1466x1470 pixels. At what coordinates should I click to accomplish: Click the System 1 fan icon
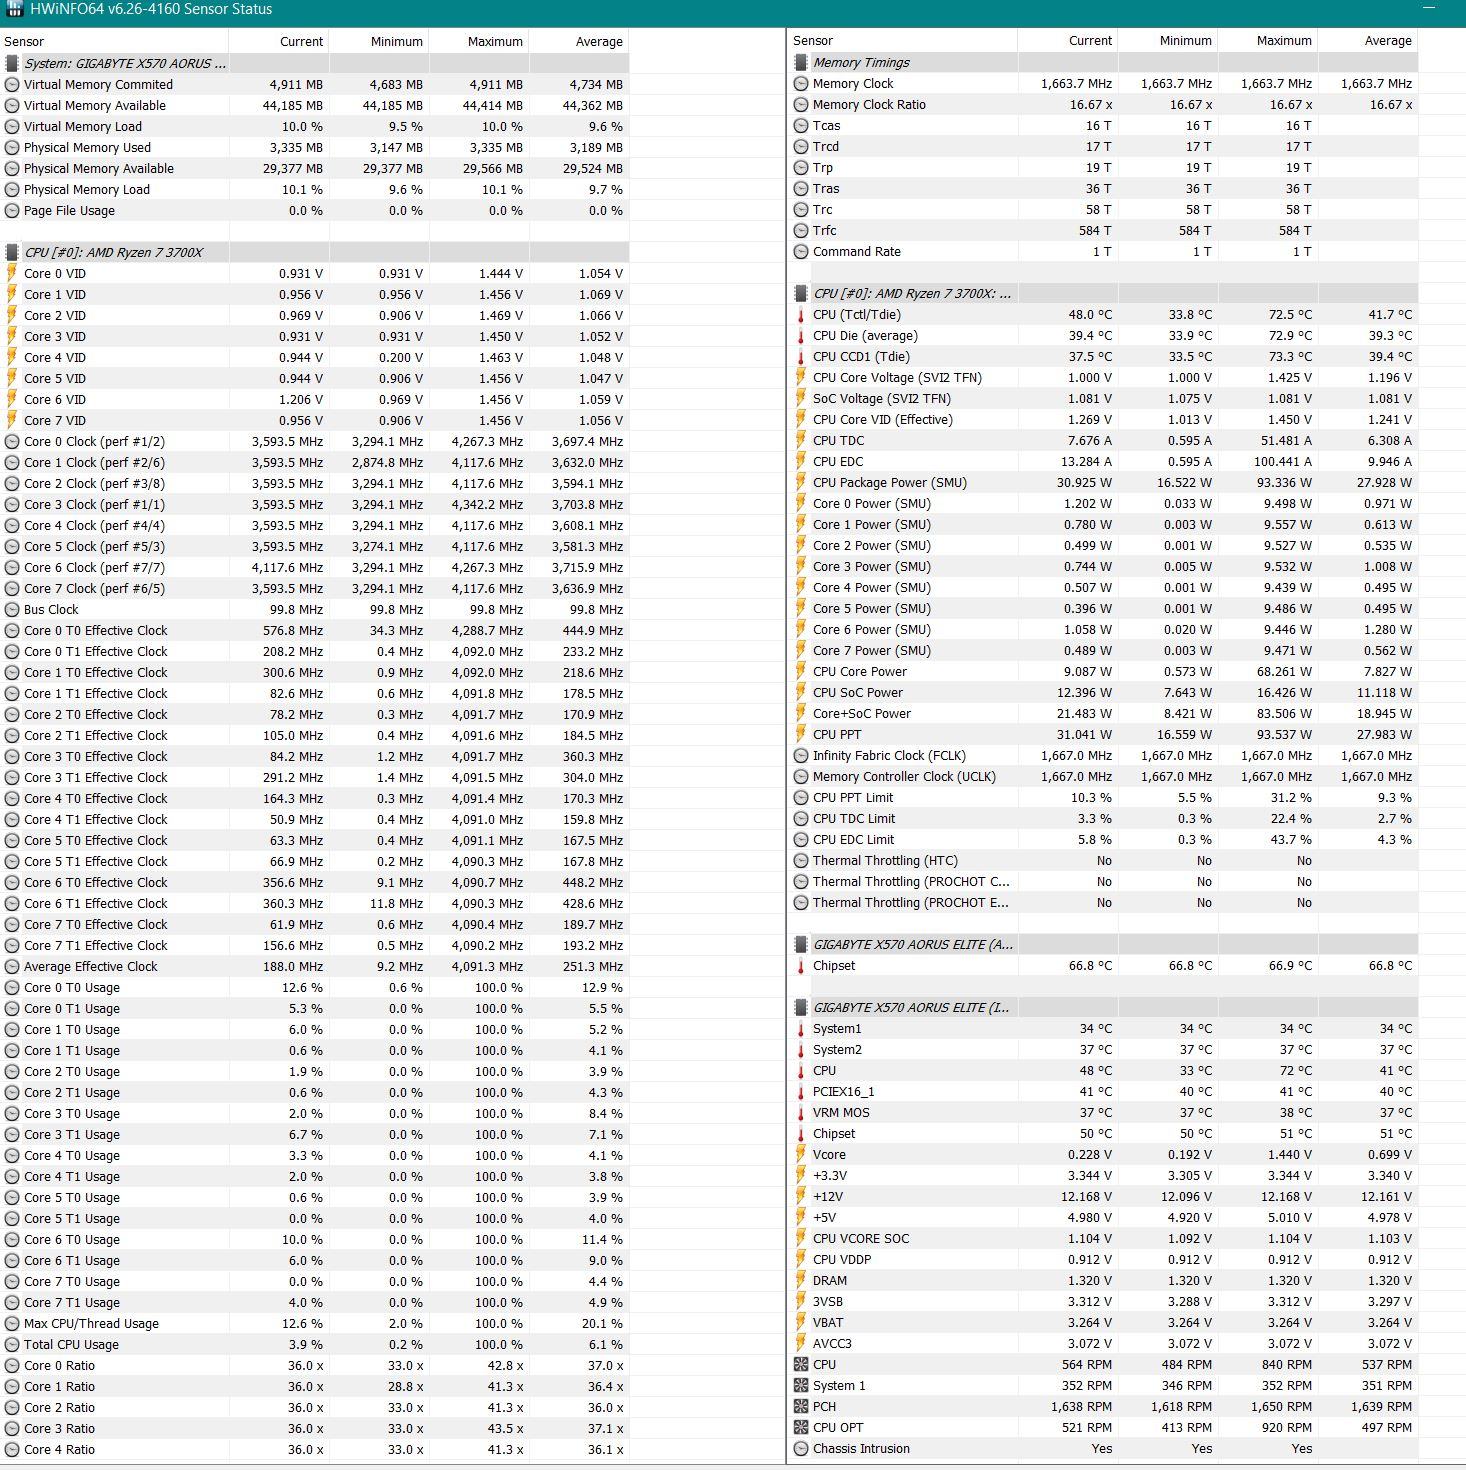[x=801, y=1385]
